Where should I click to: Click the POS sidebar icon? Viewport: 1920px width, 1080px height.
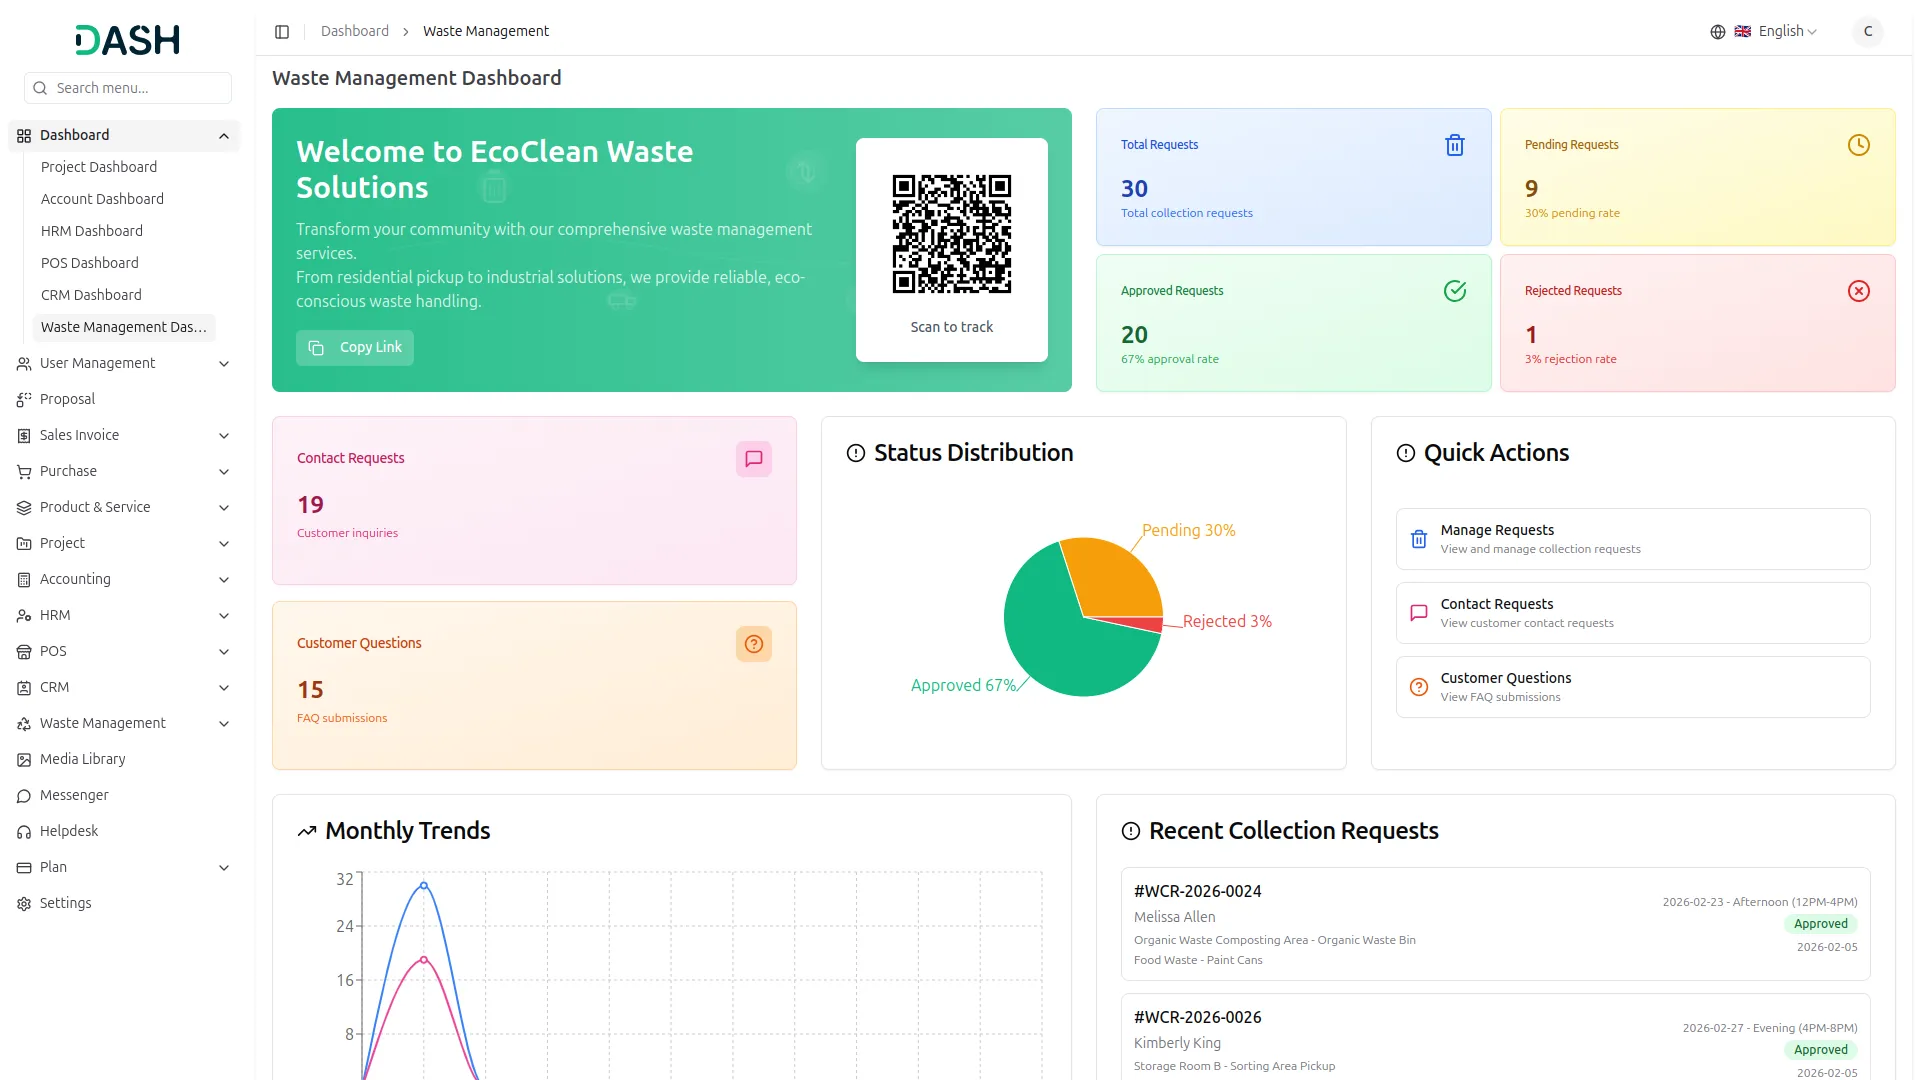click(24, 652)
